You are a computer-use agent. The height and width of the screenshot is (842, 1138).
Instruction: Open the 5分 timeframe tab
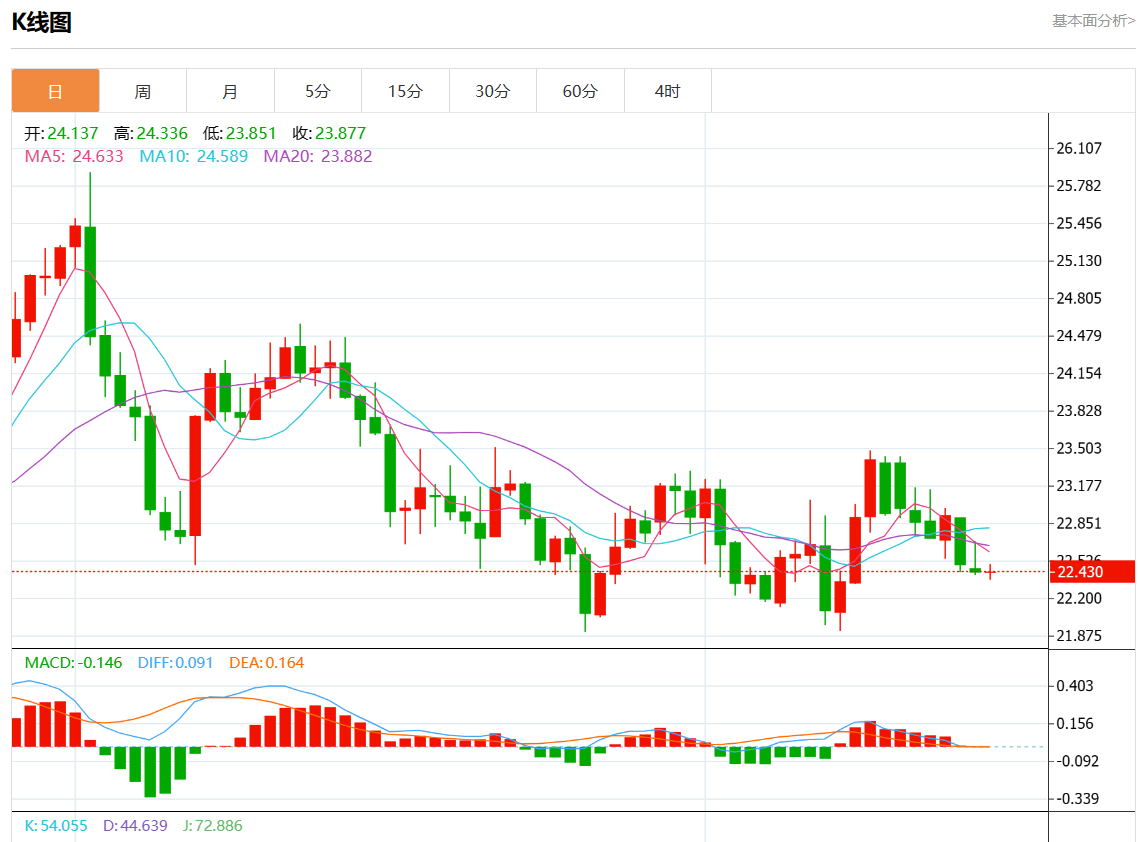pos(318,91)
